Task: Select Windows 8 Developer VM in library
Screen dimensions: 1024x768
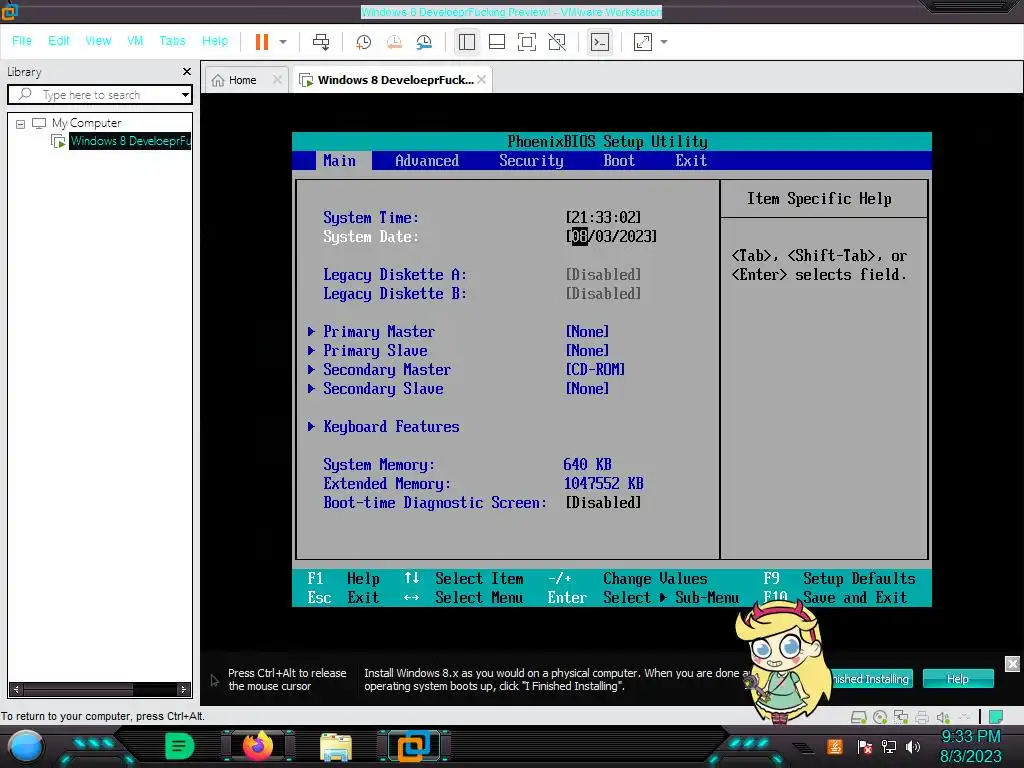Action: tap(130, 141)
